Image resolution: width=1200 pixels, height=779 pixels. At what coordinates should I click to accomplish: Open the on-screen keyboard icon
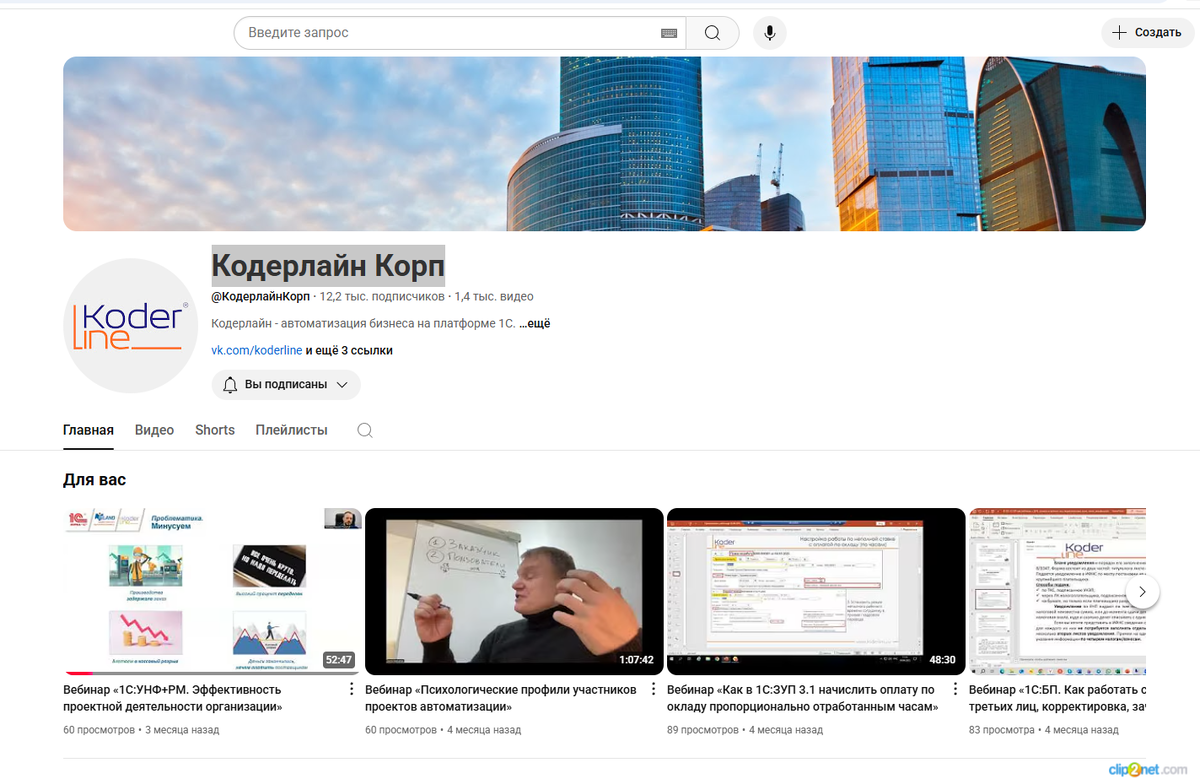[669, 33]
